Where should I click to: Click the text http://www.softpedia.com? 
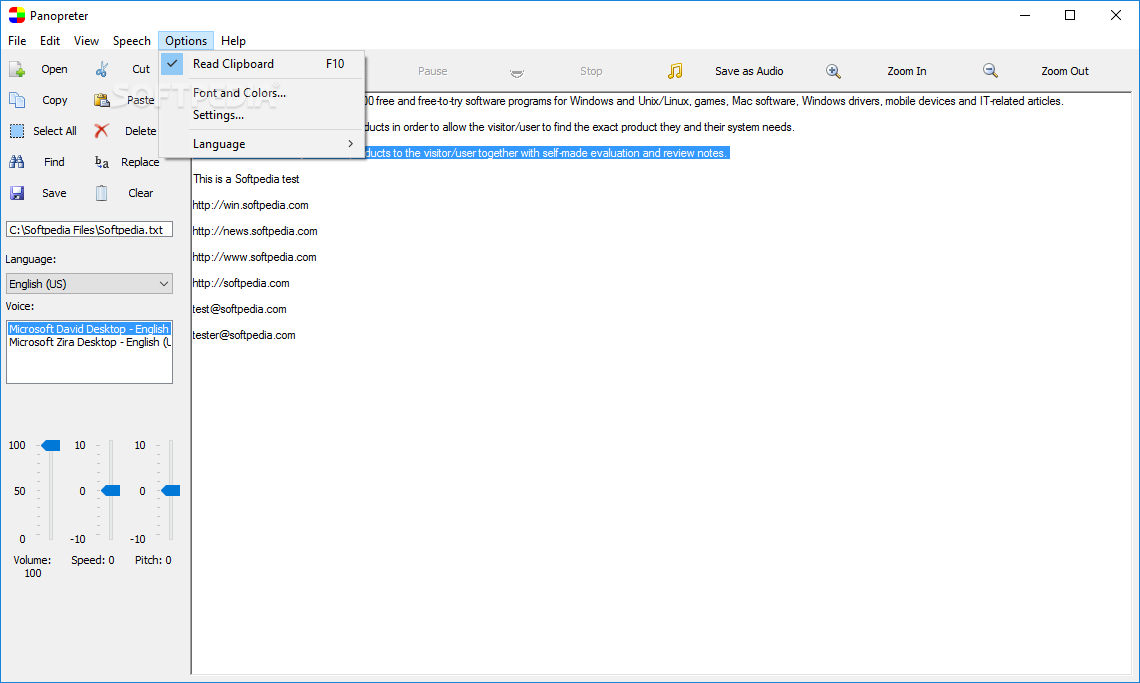tap(254, 257)
